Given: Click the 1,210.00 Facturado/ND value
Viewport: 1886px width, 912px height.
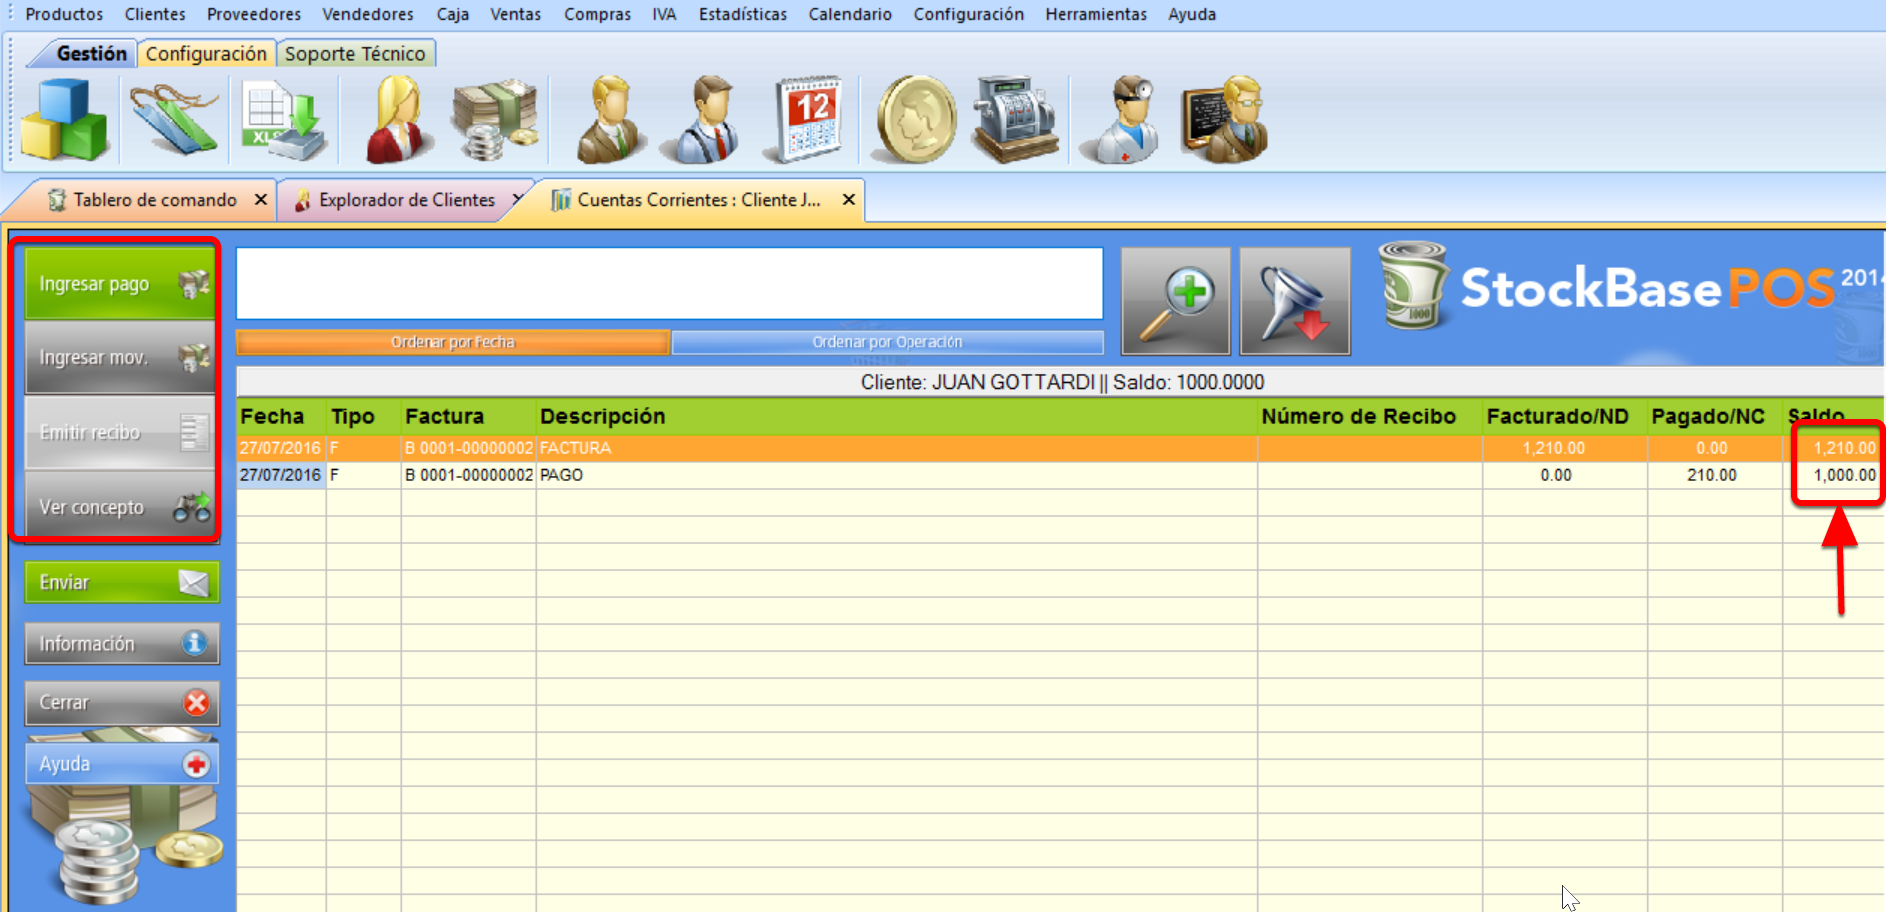Looking at the screenshot, I should coord(1554,448).
